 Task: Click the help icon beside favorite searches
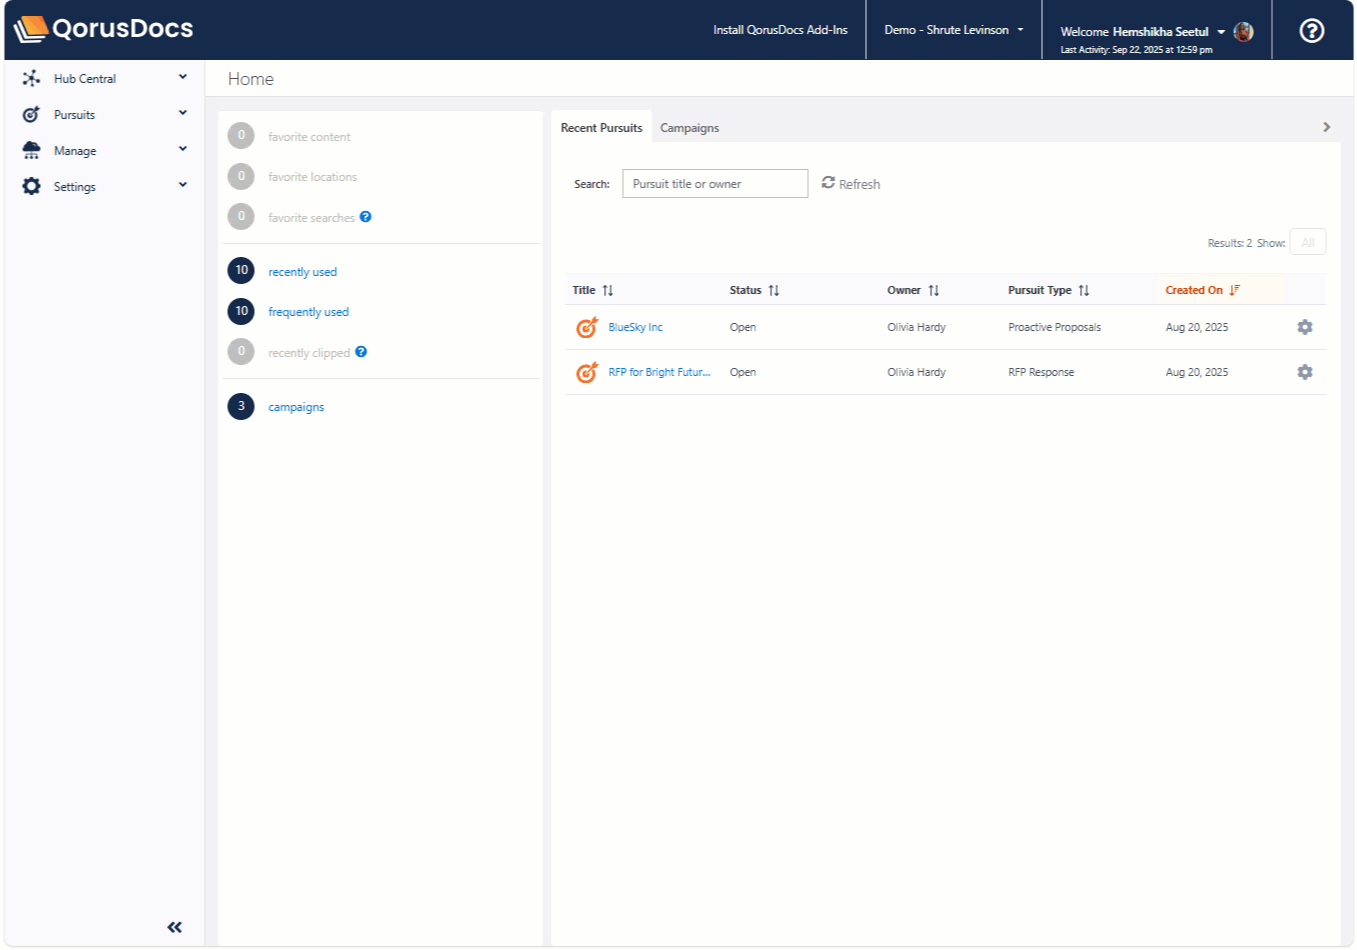coord(366,217)
